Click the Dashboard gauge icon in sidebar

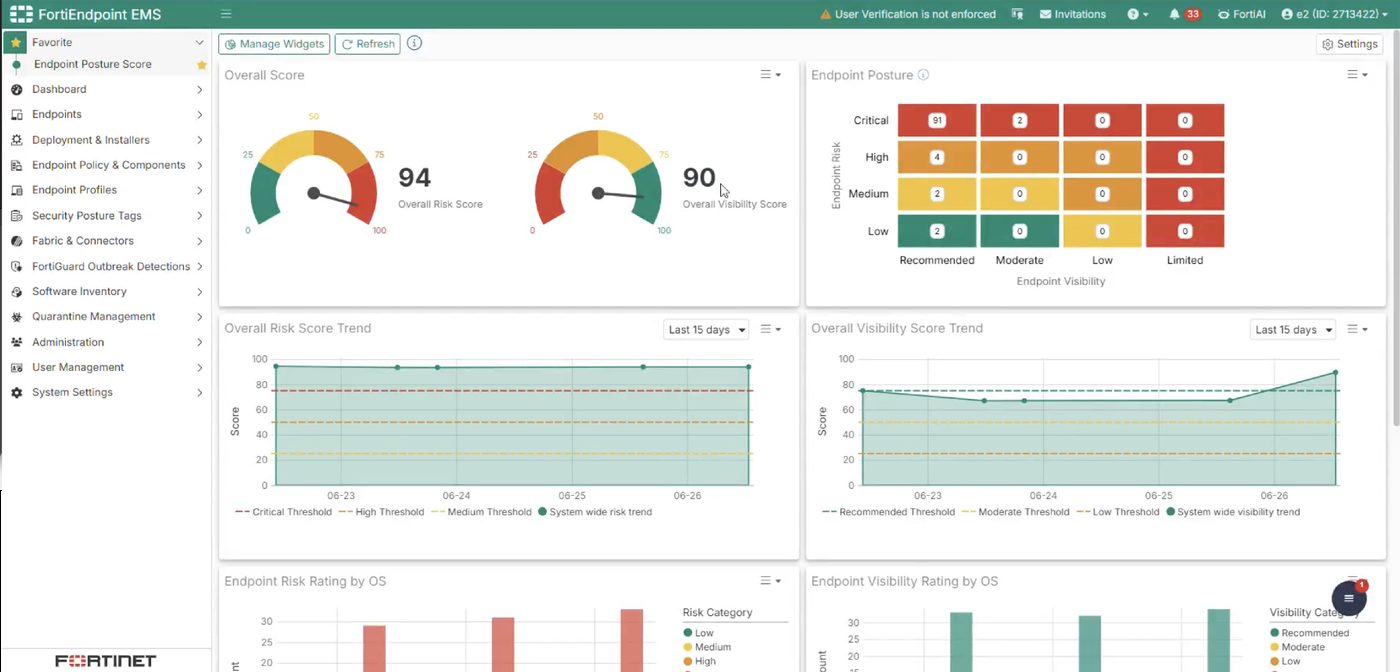(x=16, y=90)
